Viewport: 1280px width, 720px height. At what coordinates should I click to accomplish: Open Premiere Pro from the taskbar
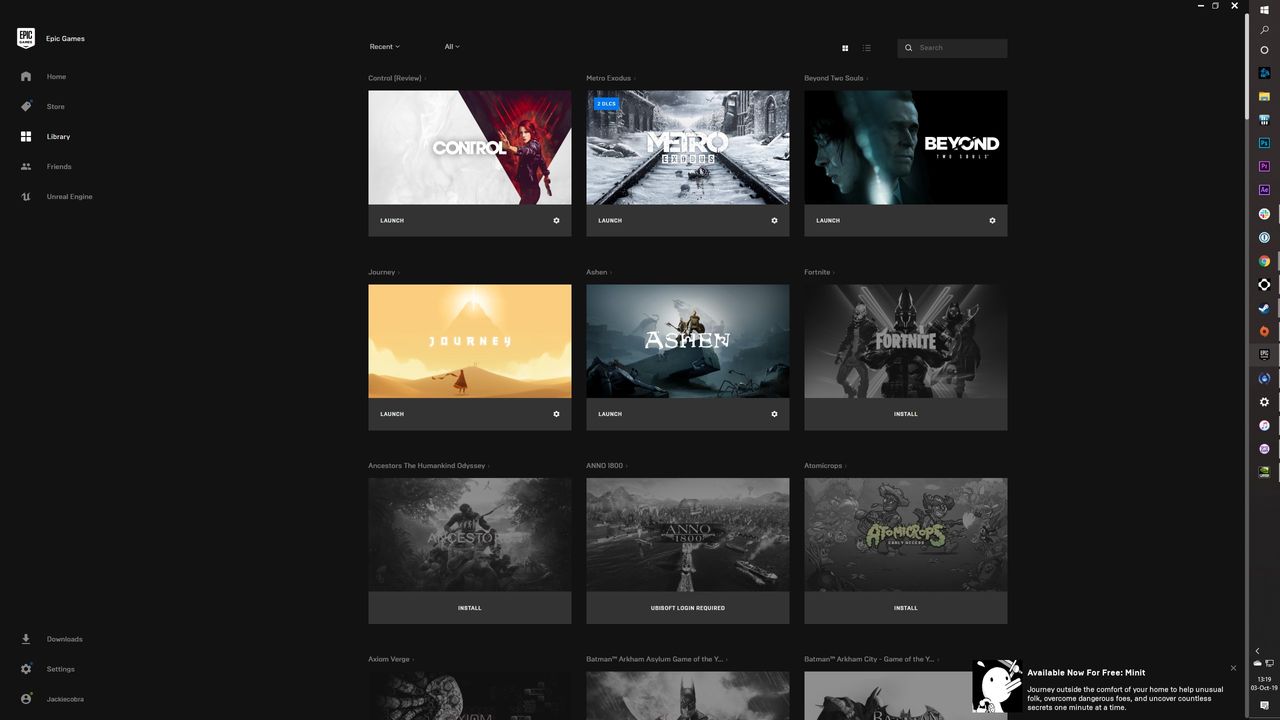(1264, 166)
